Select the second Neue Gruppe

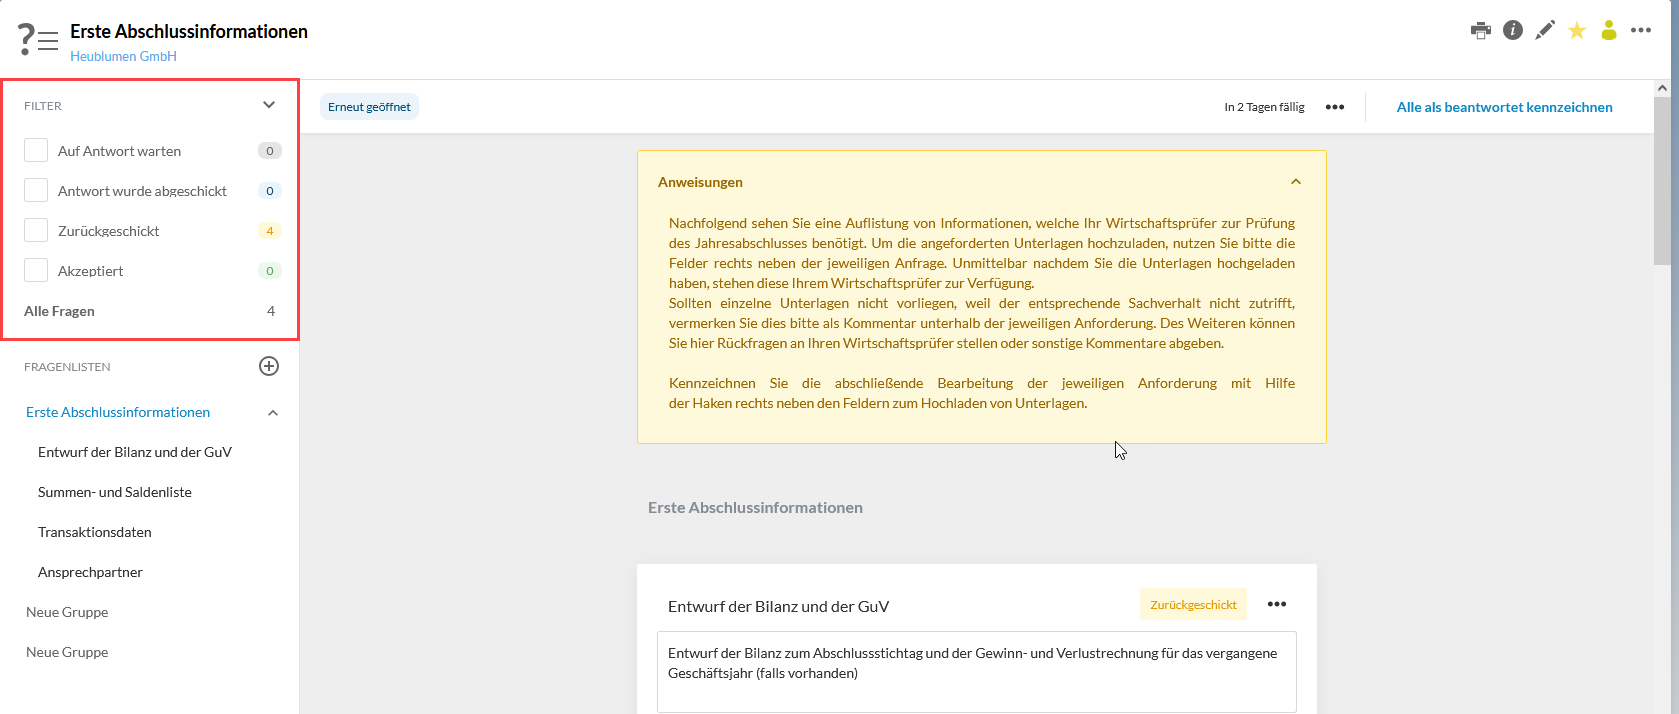(67, 652)
